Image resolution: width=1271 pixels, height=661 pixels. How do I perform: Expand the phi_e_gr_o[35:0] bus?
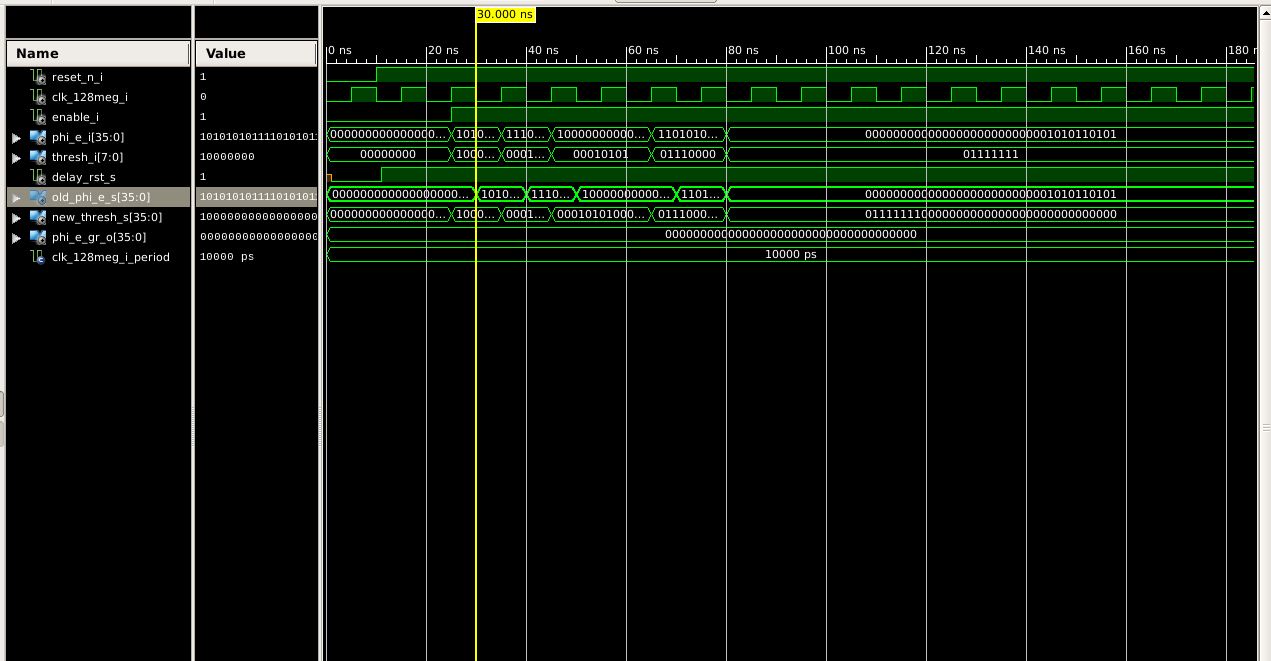(16, 238)
